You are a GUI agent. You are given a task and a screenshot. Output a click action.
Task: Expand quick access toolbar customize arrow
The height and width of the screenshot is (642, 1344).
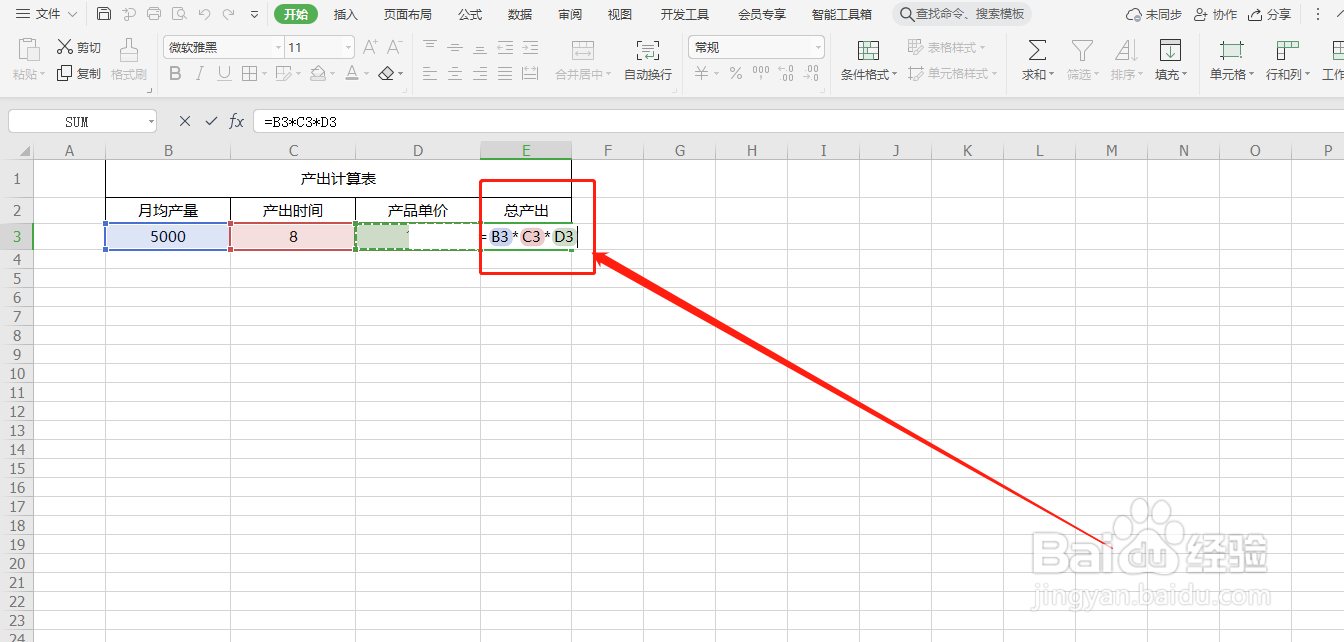(x=254, y=14)
